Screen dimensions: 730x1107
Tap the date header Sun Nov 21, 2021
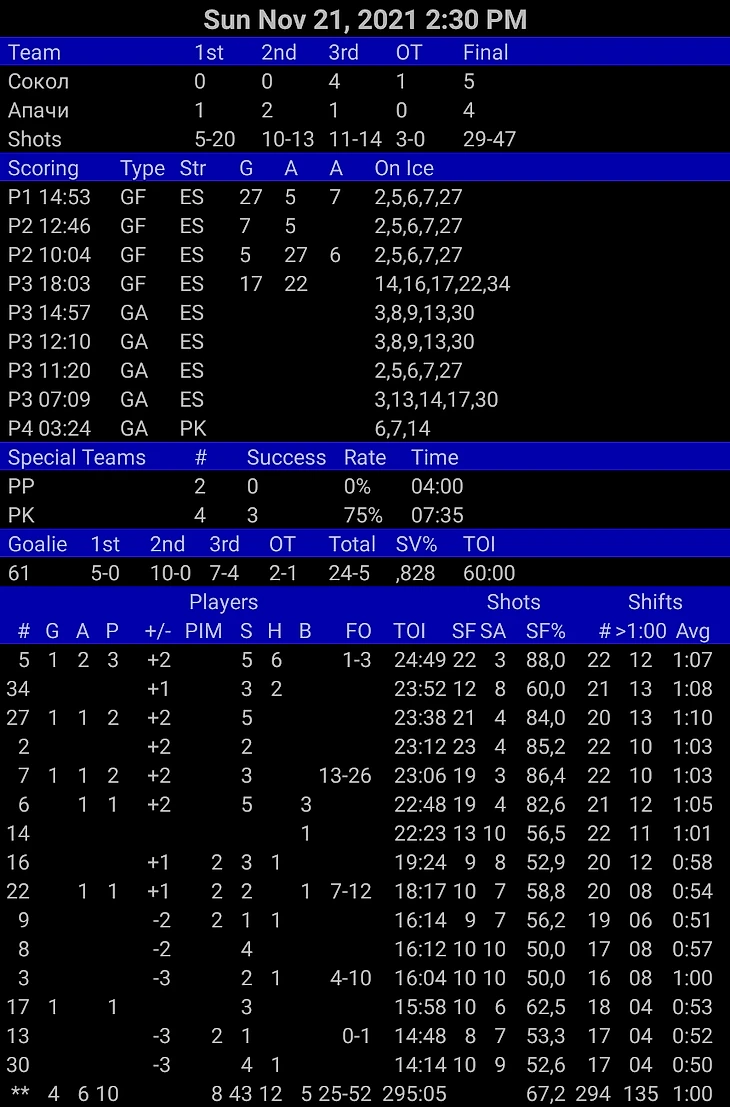[x=365, y=20]
